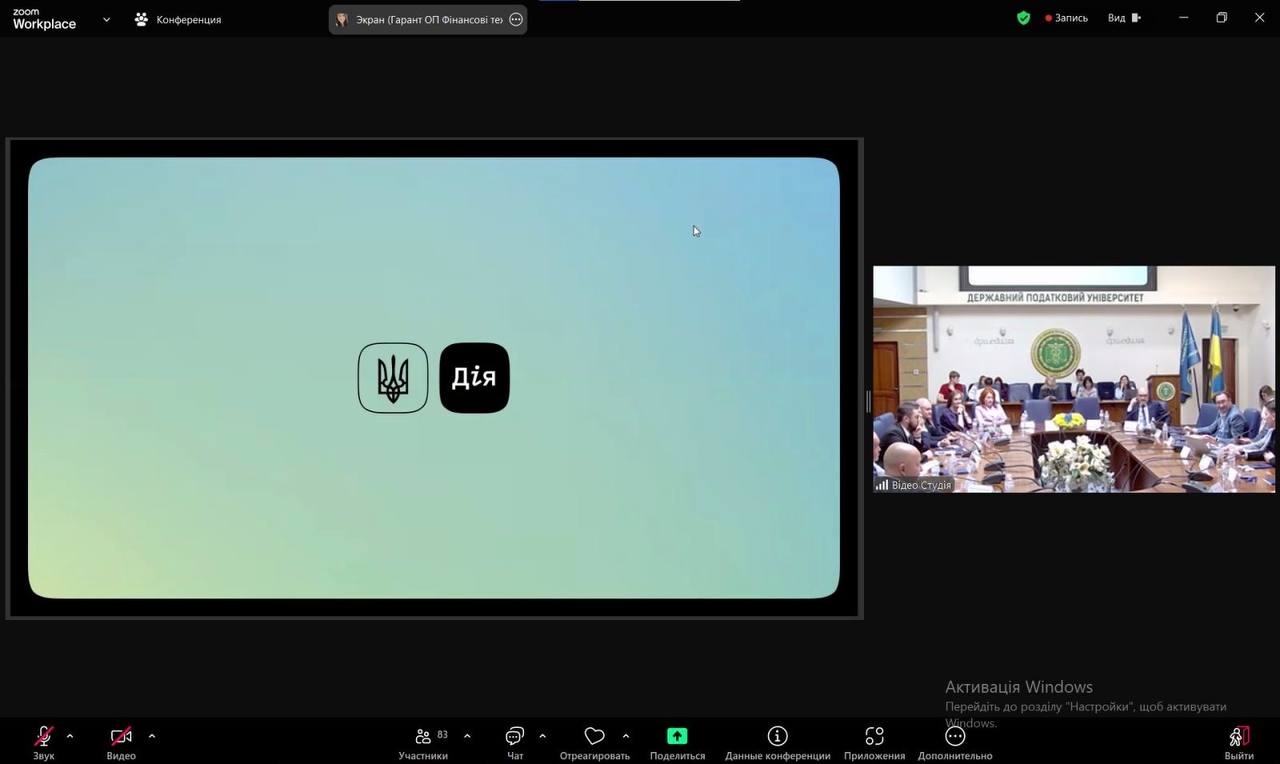This screenshot has height=764, width=1280.
Task: Click the green encryption shield icon
Action: (1023, 18)
